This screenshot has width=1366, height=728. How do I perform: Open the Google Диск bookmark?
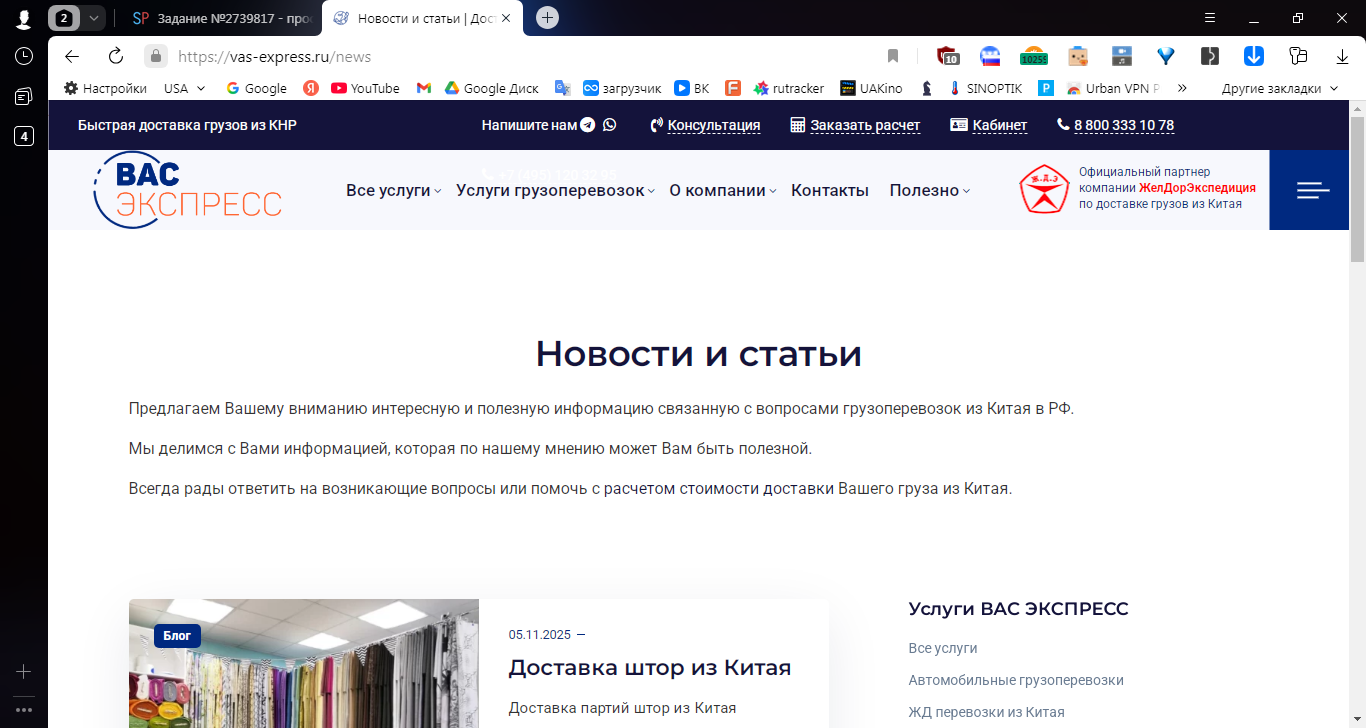[491, 88]
